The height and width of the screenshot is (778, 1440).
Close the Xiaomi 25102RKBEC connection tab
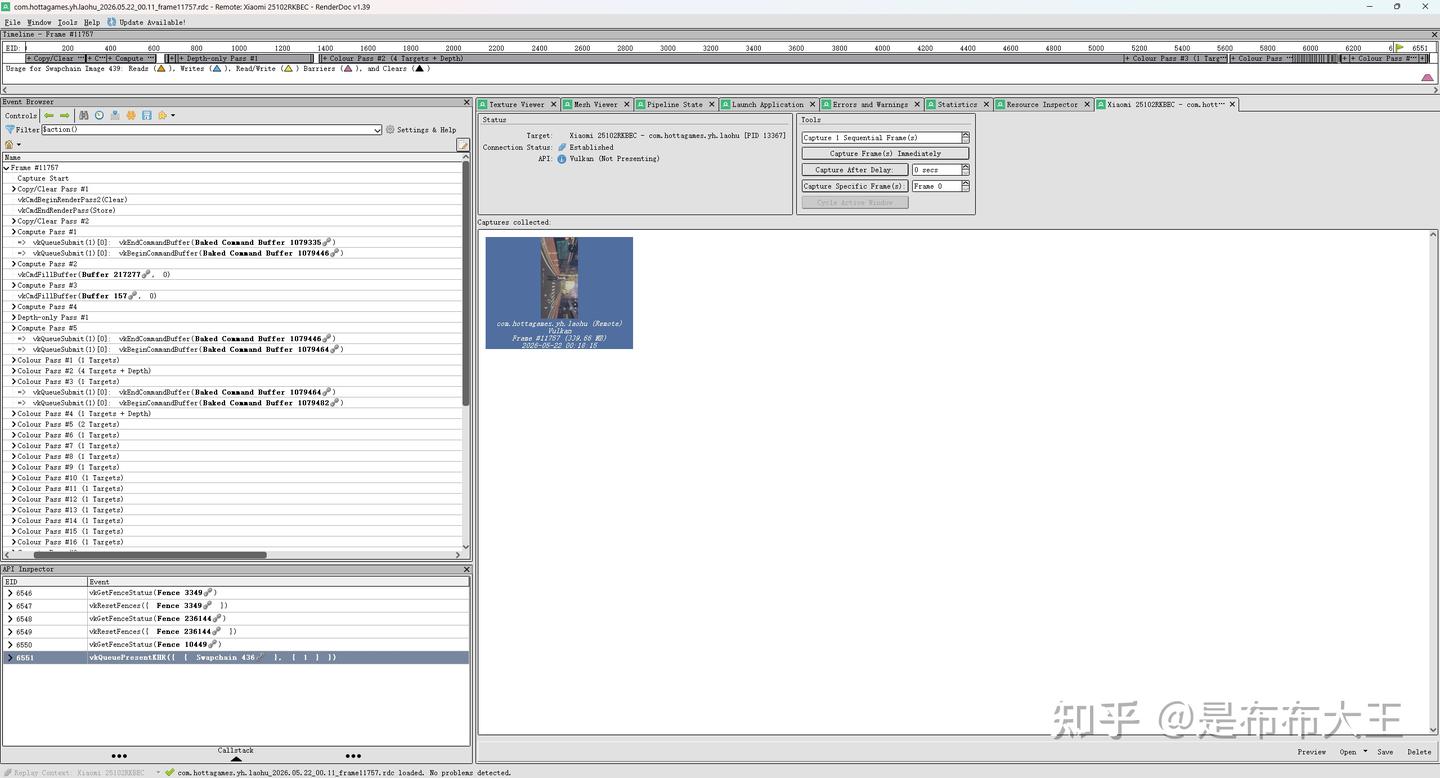1232,104
